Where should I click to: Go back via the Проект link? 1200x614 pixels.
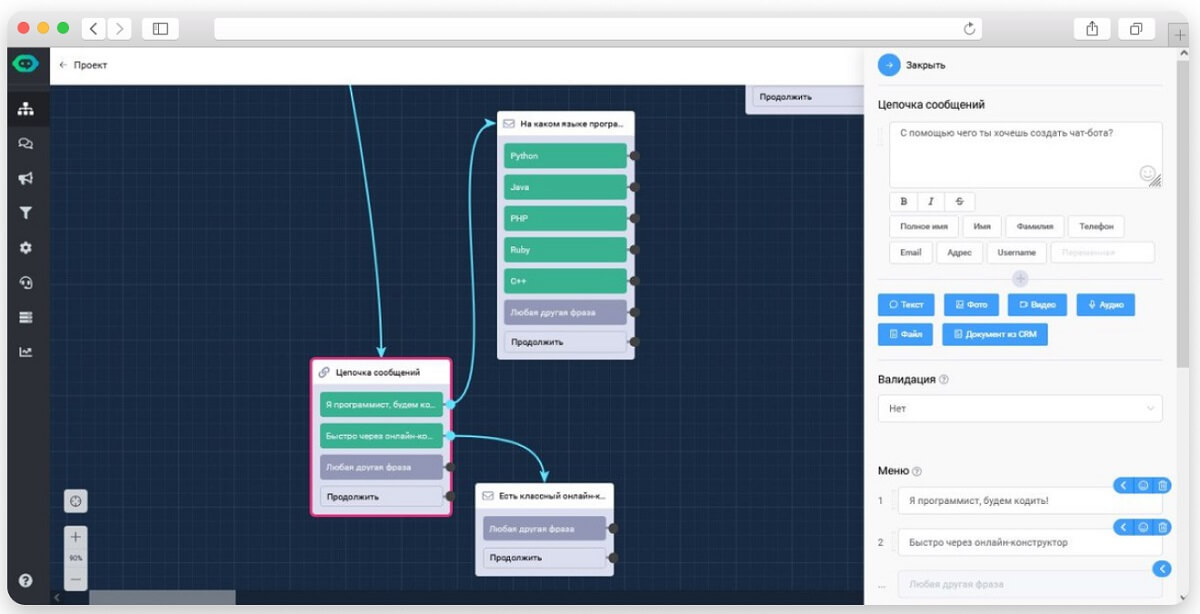[x=83, y=65]
